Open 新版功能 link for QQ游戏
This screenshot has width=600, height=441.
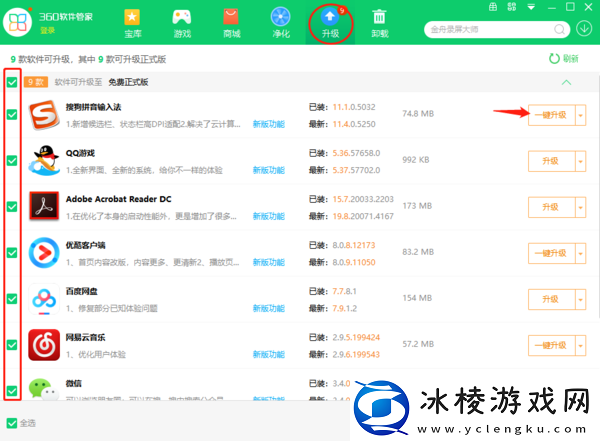point(269,170)
